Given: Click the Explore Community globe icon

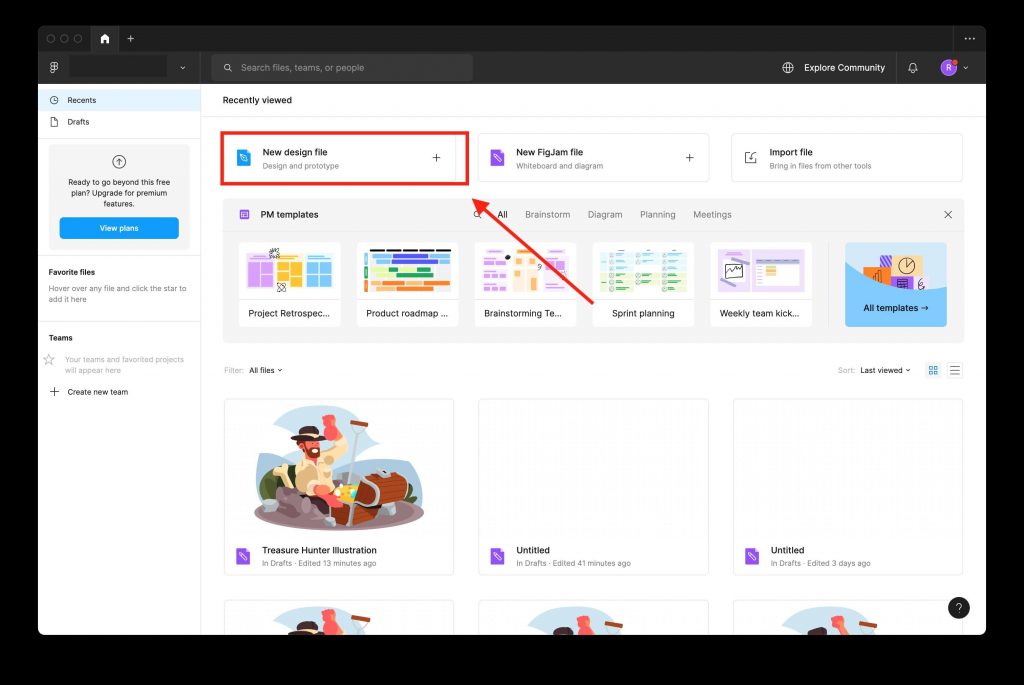Looking at the screenshot, I should coord(788,68).
